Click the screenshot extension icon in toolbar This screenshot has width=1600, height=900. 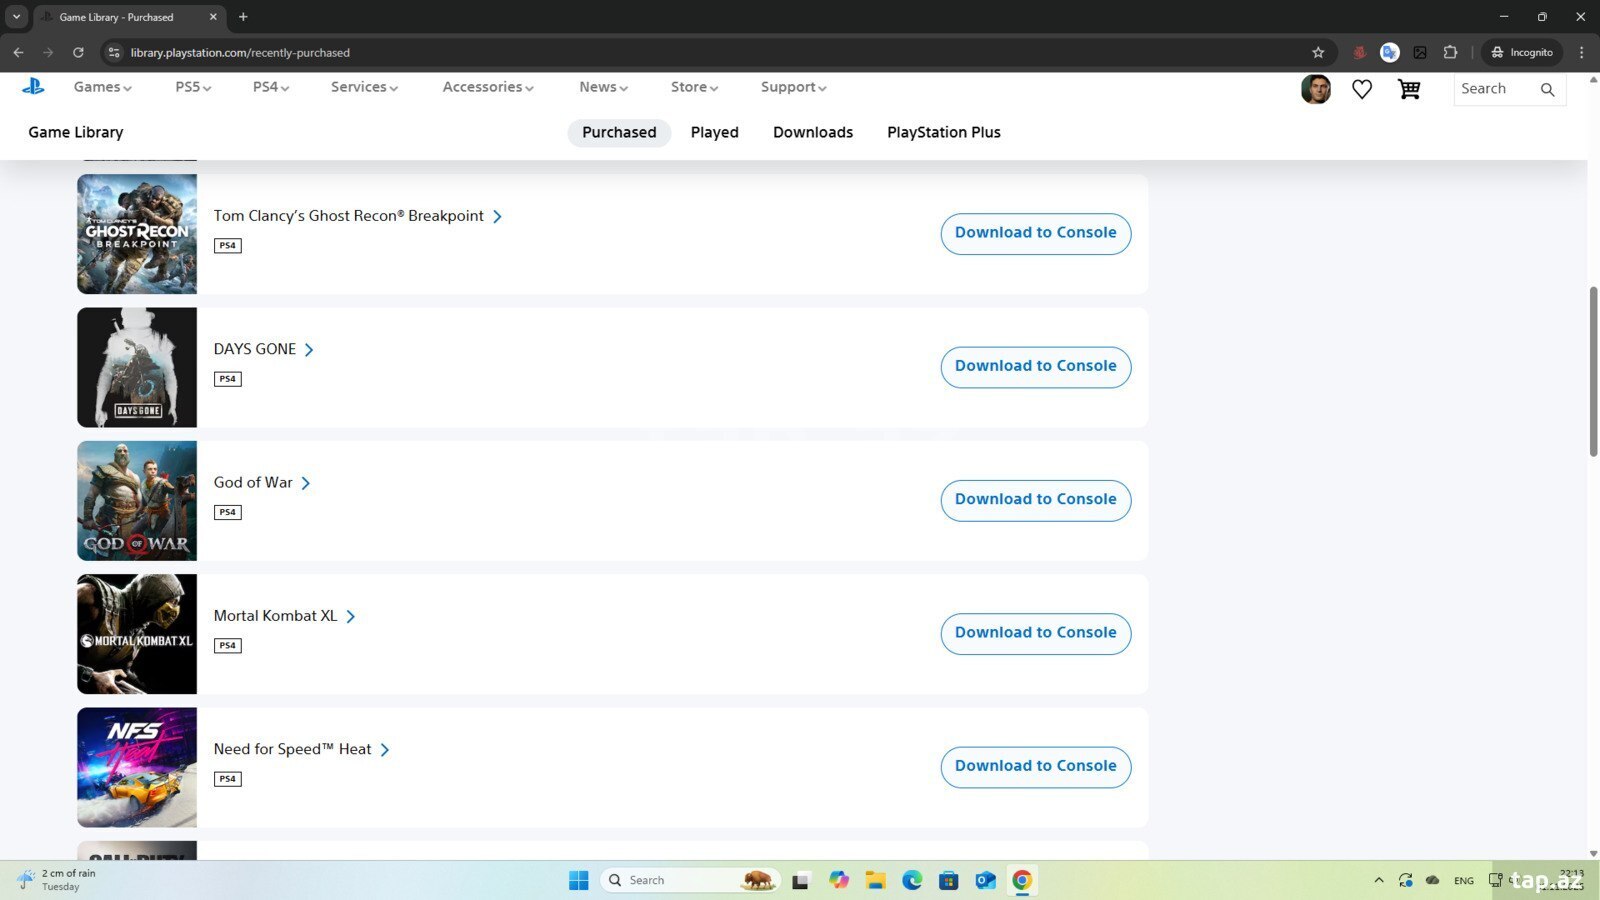[x=1420, y=52]
